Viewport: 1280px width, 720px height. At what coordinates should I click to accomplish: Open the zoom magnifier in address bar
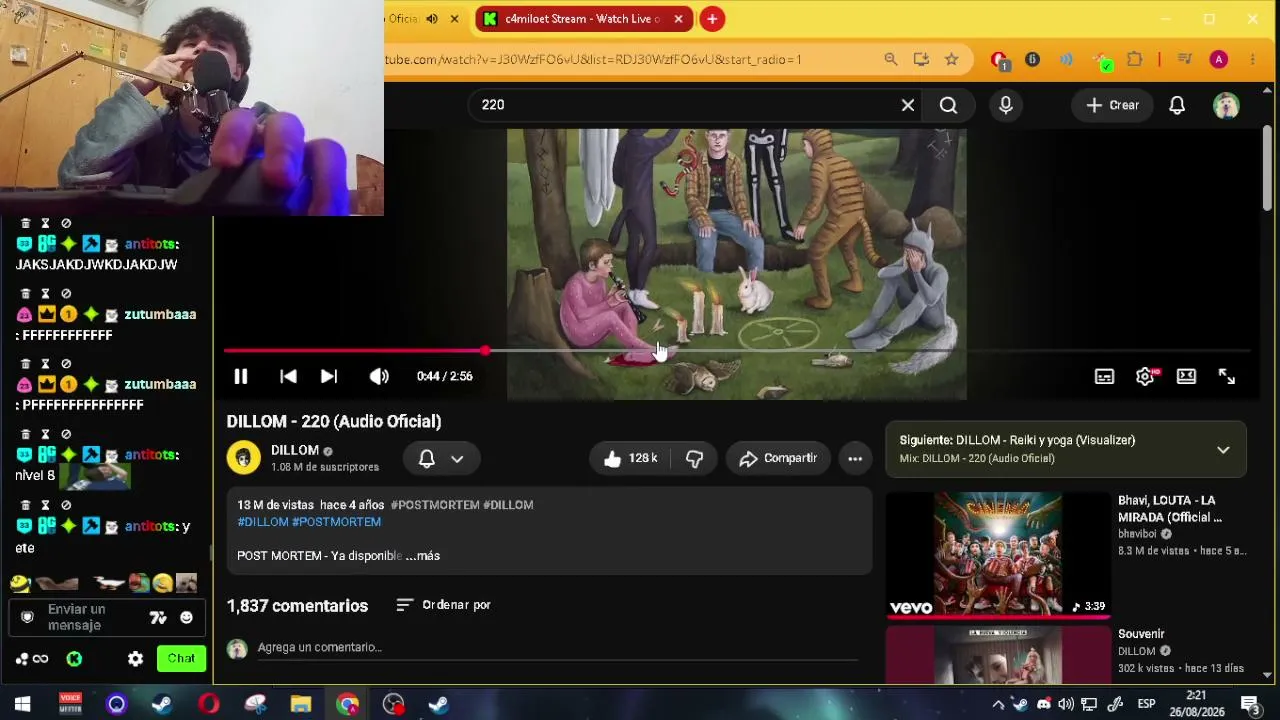[891, 60]
